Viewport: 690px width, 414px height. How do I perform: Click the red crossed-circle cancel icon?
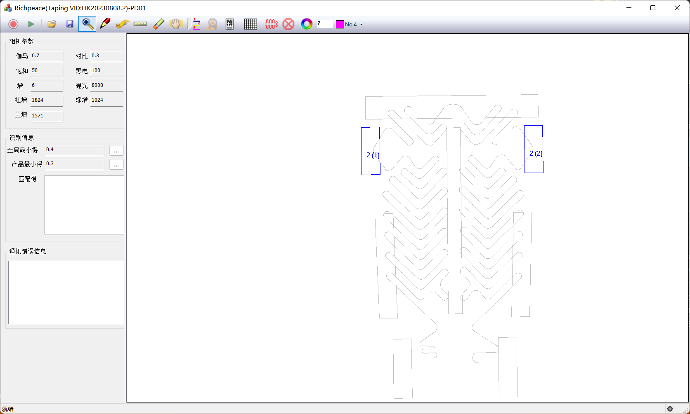point(288,23)
